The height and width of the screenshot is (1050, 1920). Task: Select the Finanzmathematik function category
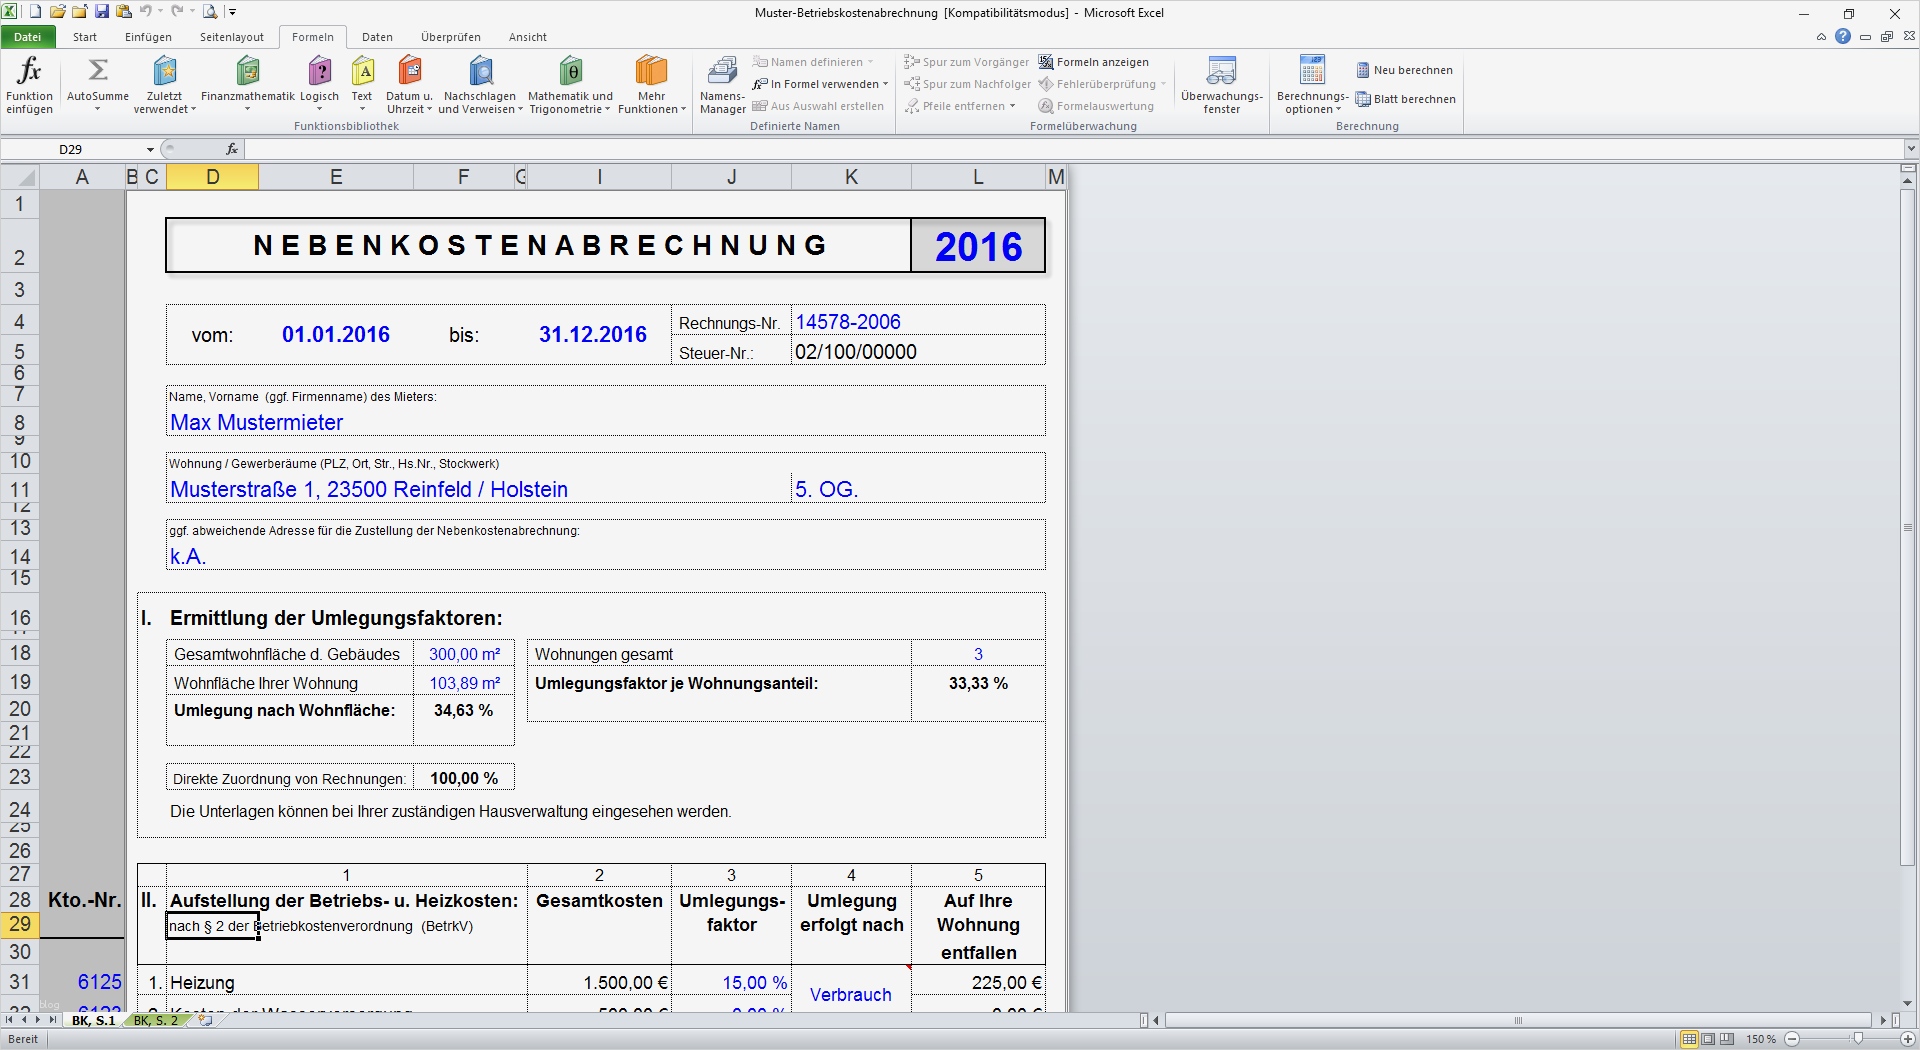coord(246,85)
